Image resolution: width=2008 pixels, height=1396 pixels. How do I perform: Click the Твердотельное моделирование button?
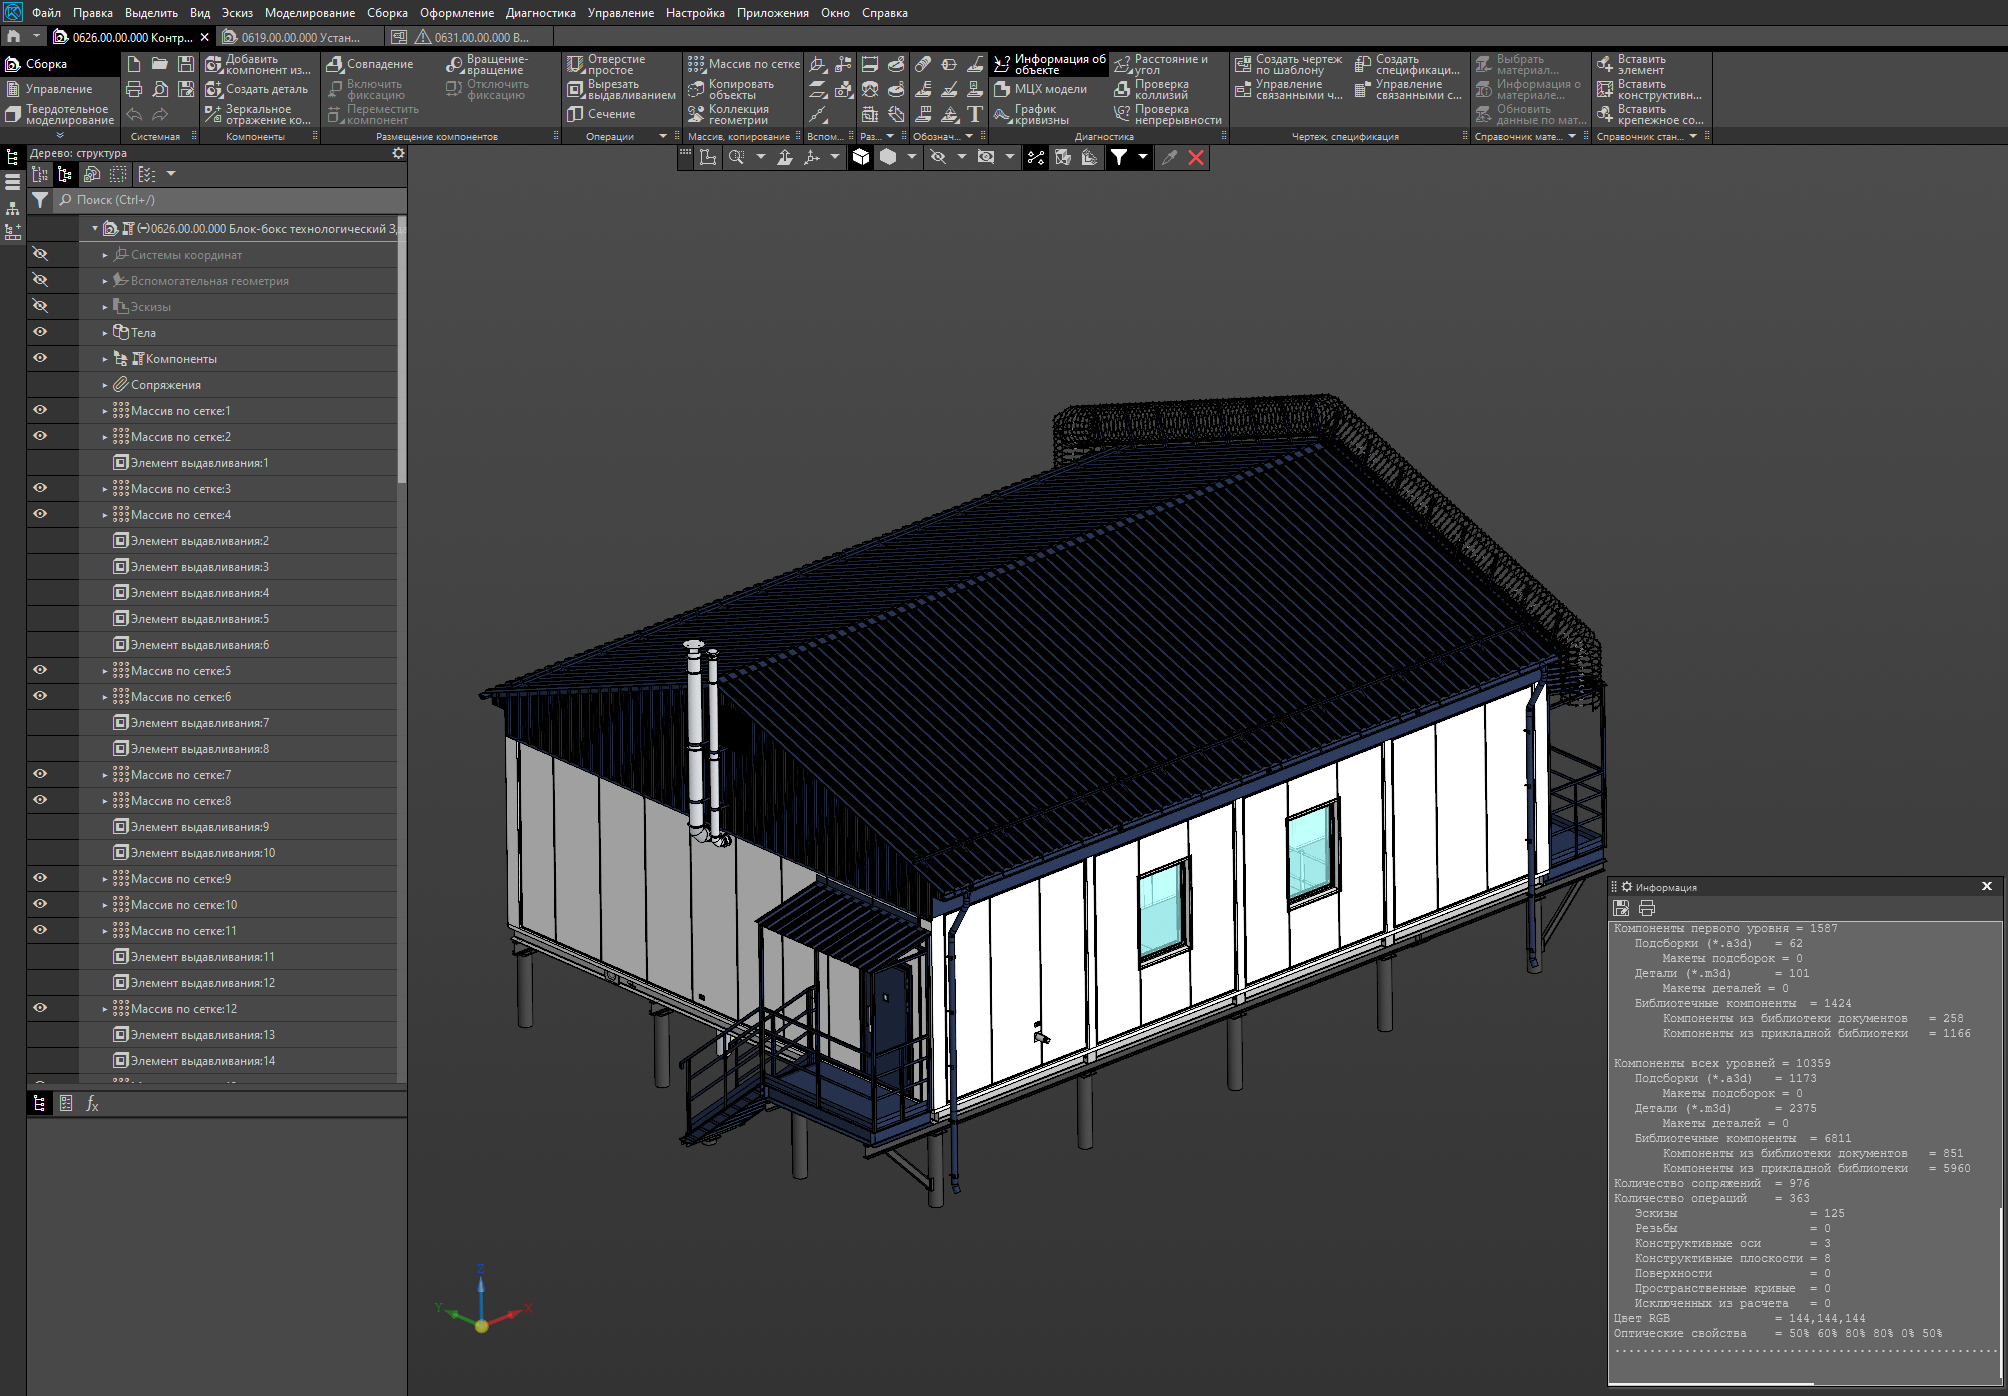click(x=60, y=115)
